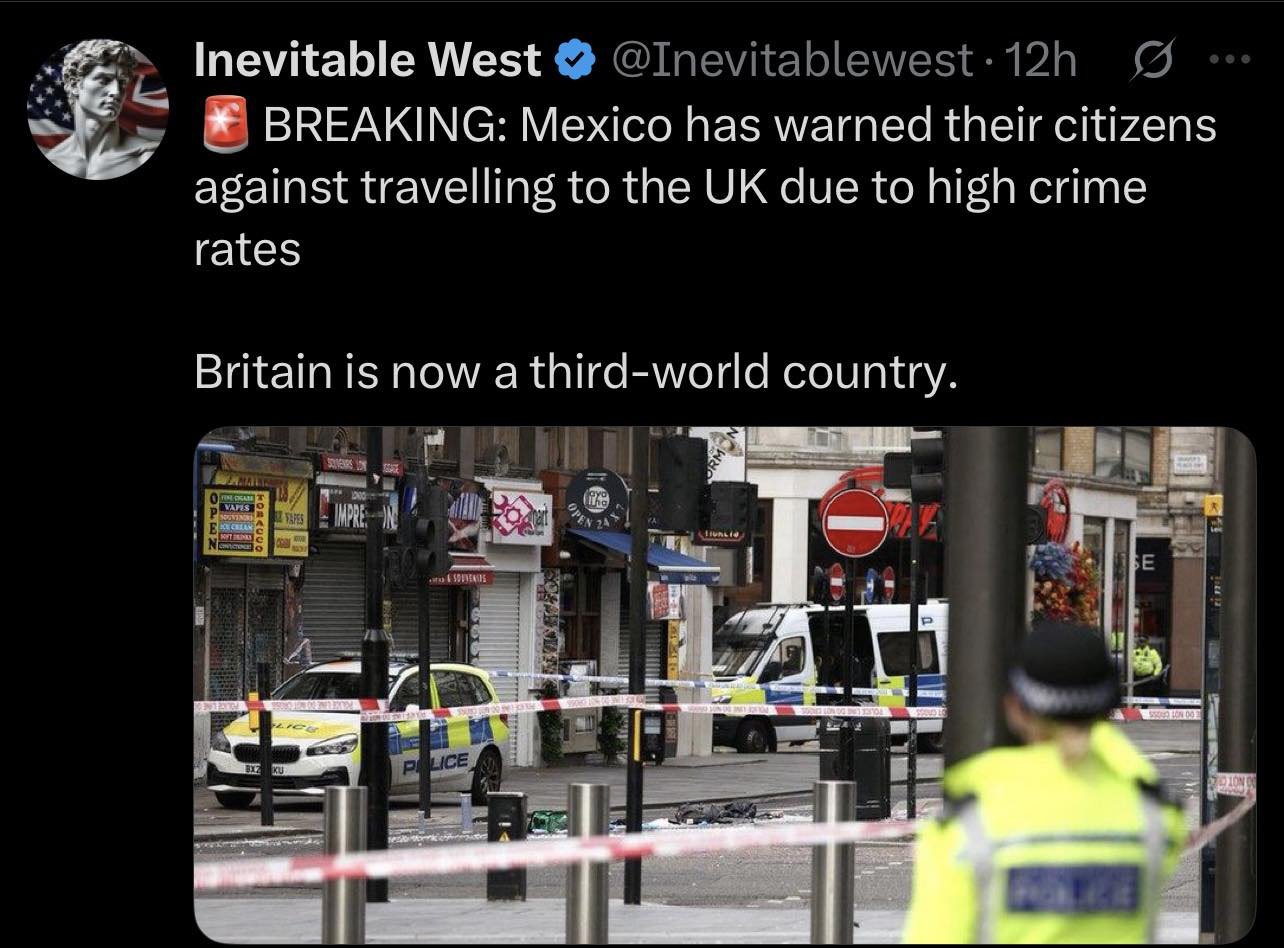Viewport: 1284px width, 948px height.
Task: Click the officer's high-vis jacket in photo
Action: [x=1042, y=836]
